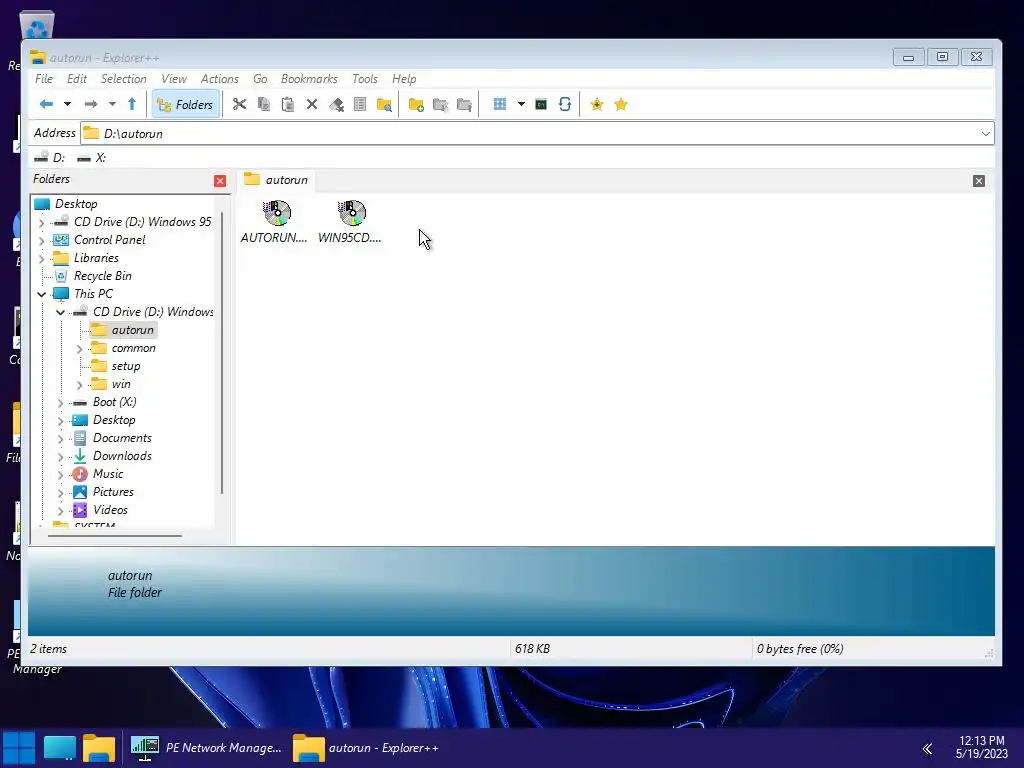Open the Selection menu

(123, 78)
